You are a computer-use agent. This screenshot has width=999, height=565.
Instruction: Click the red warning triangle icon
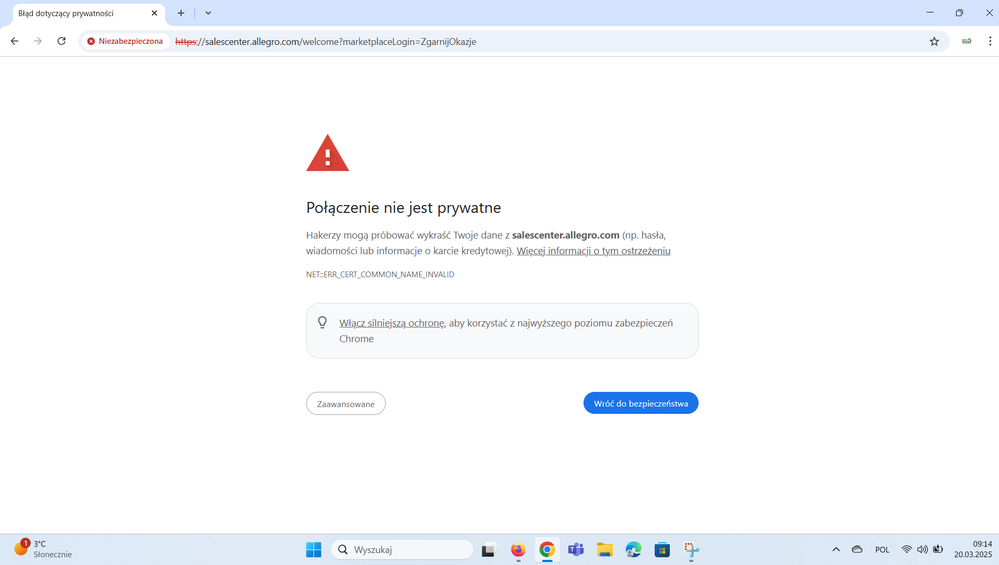coord(327,154)
